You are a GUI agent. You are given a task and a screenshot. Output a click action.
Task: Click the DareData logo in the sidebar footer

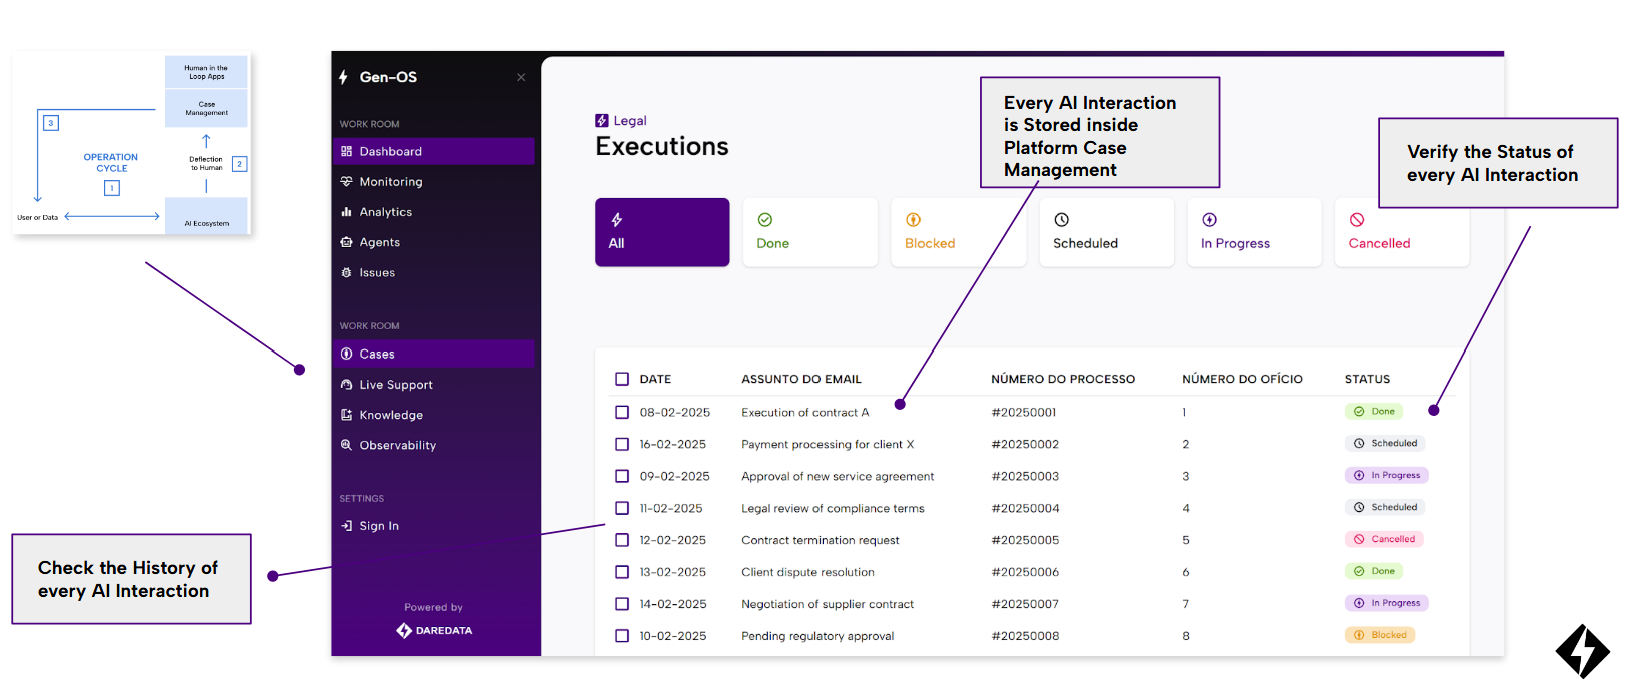[434, 630]
